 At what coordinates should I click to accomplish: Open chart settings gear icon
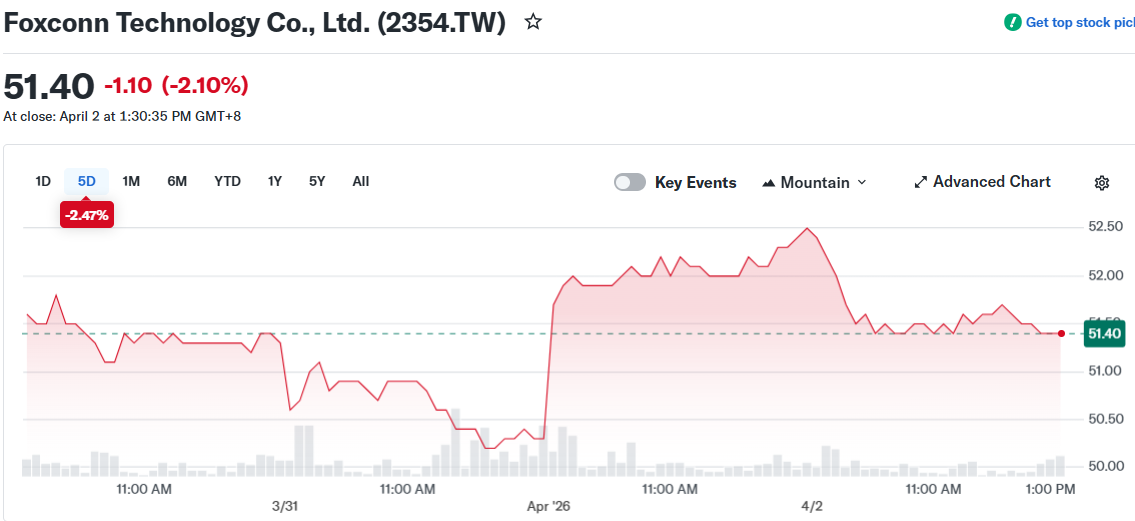click(x=1102, y=183)
